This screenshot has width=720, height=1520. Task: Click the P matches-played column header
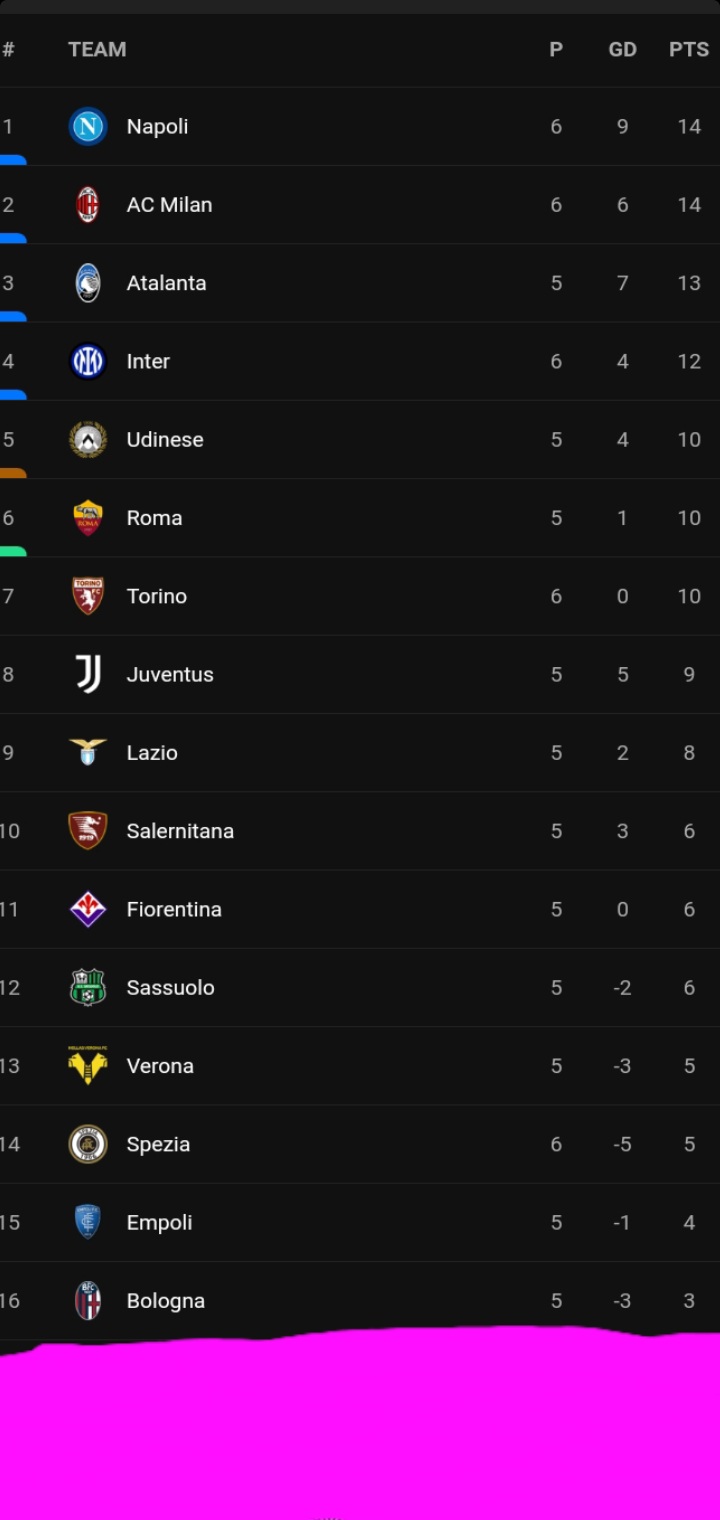point(556,50)
